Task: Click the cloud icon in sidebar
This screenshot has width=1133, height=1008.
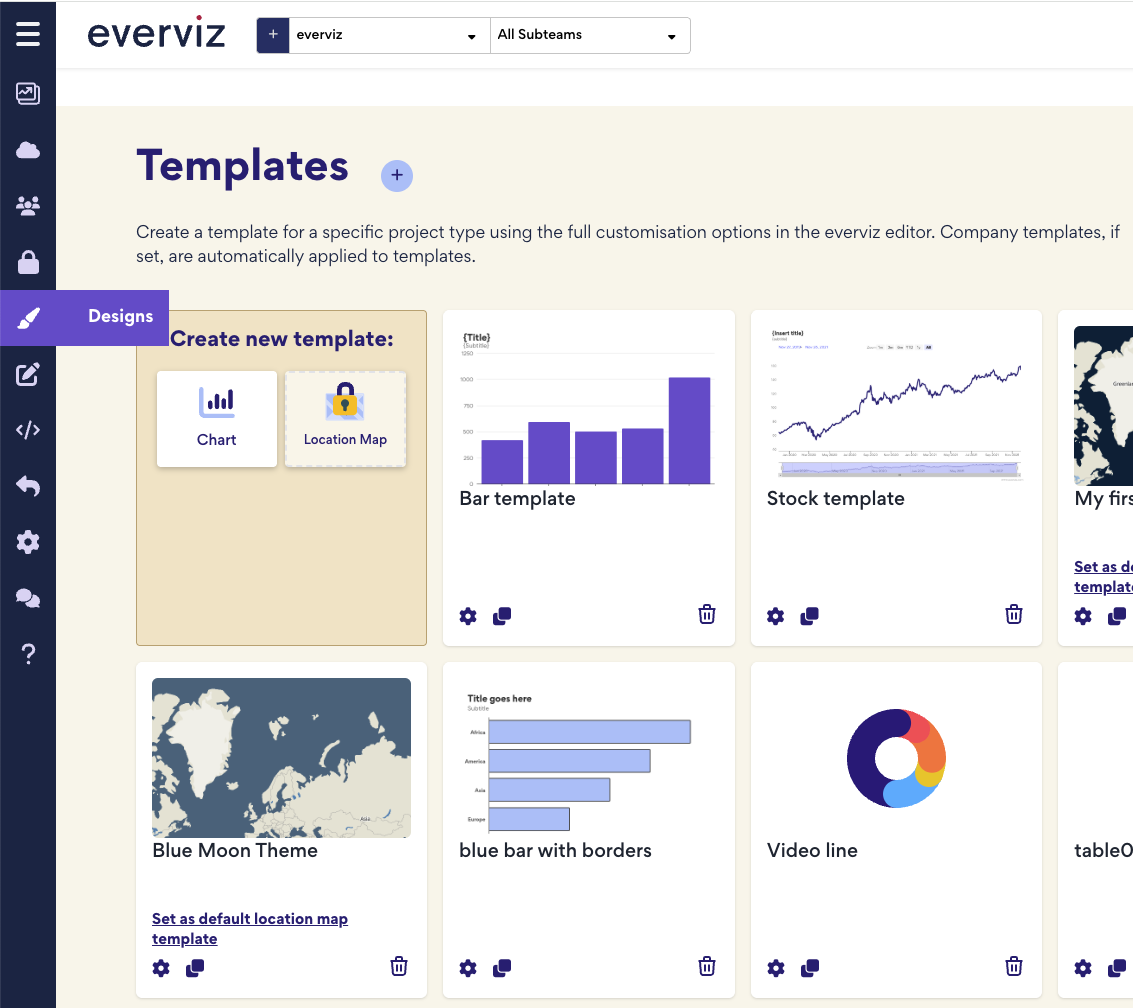Action: (27, 150)
